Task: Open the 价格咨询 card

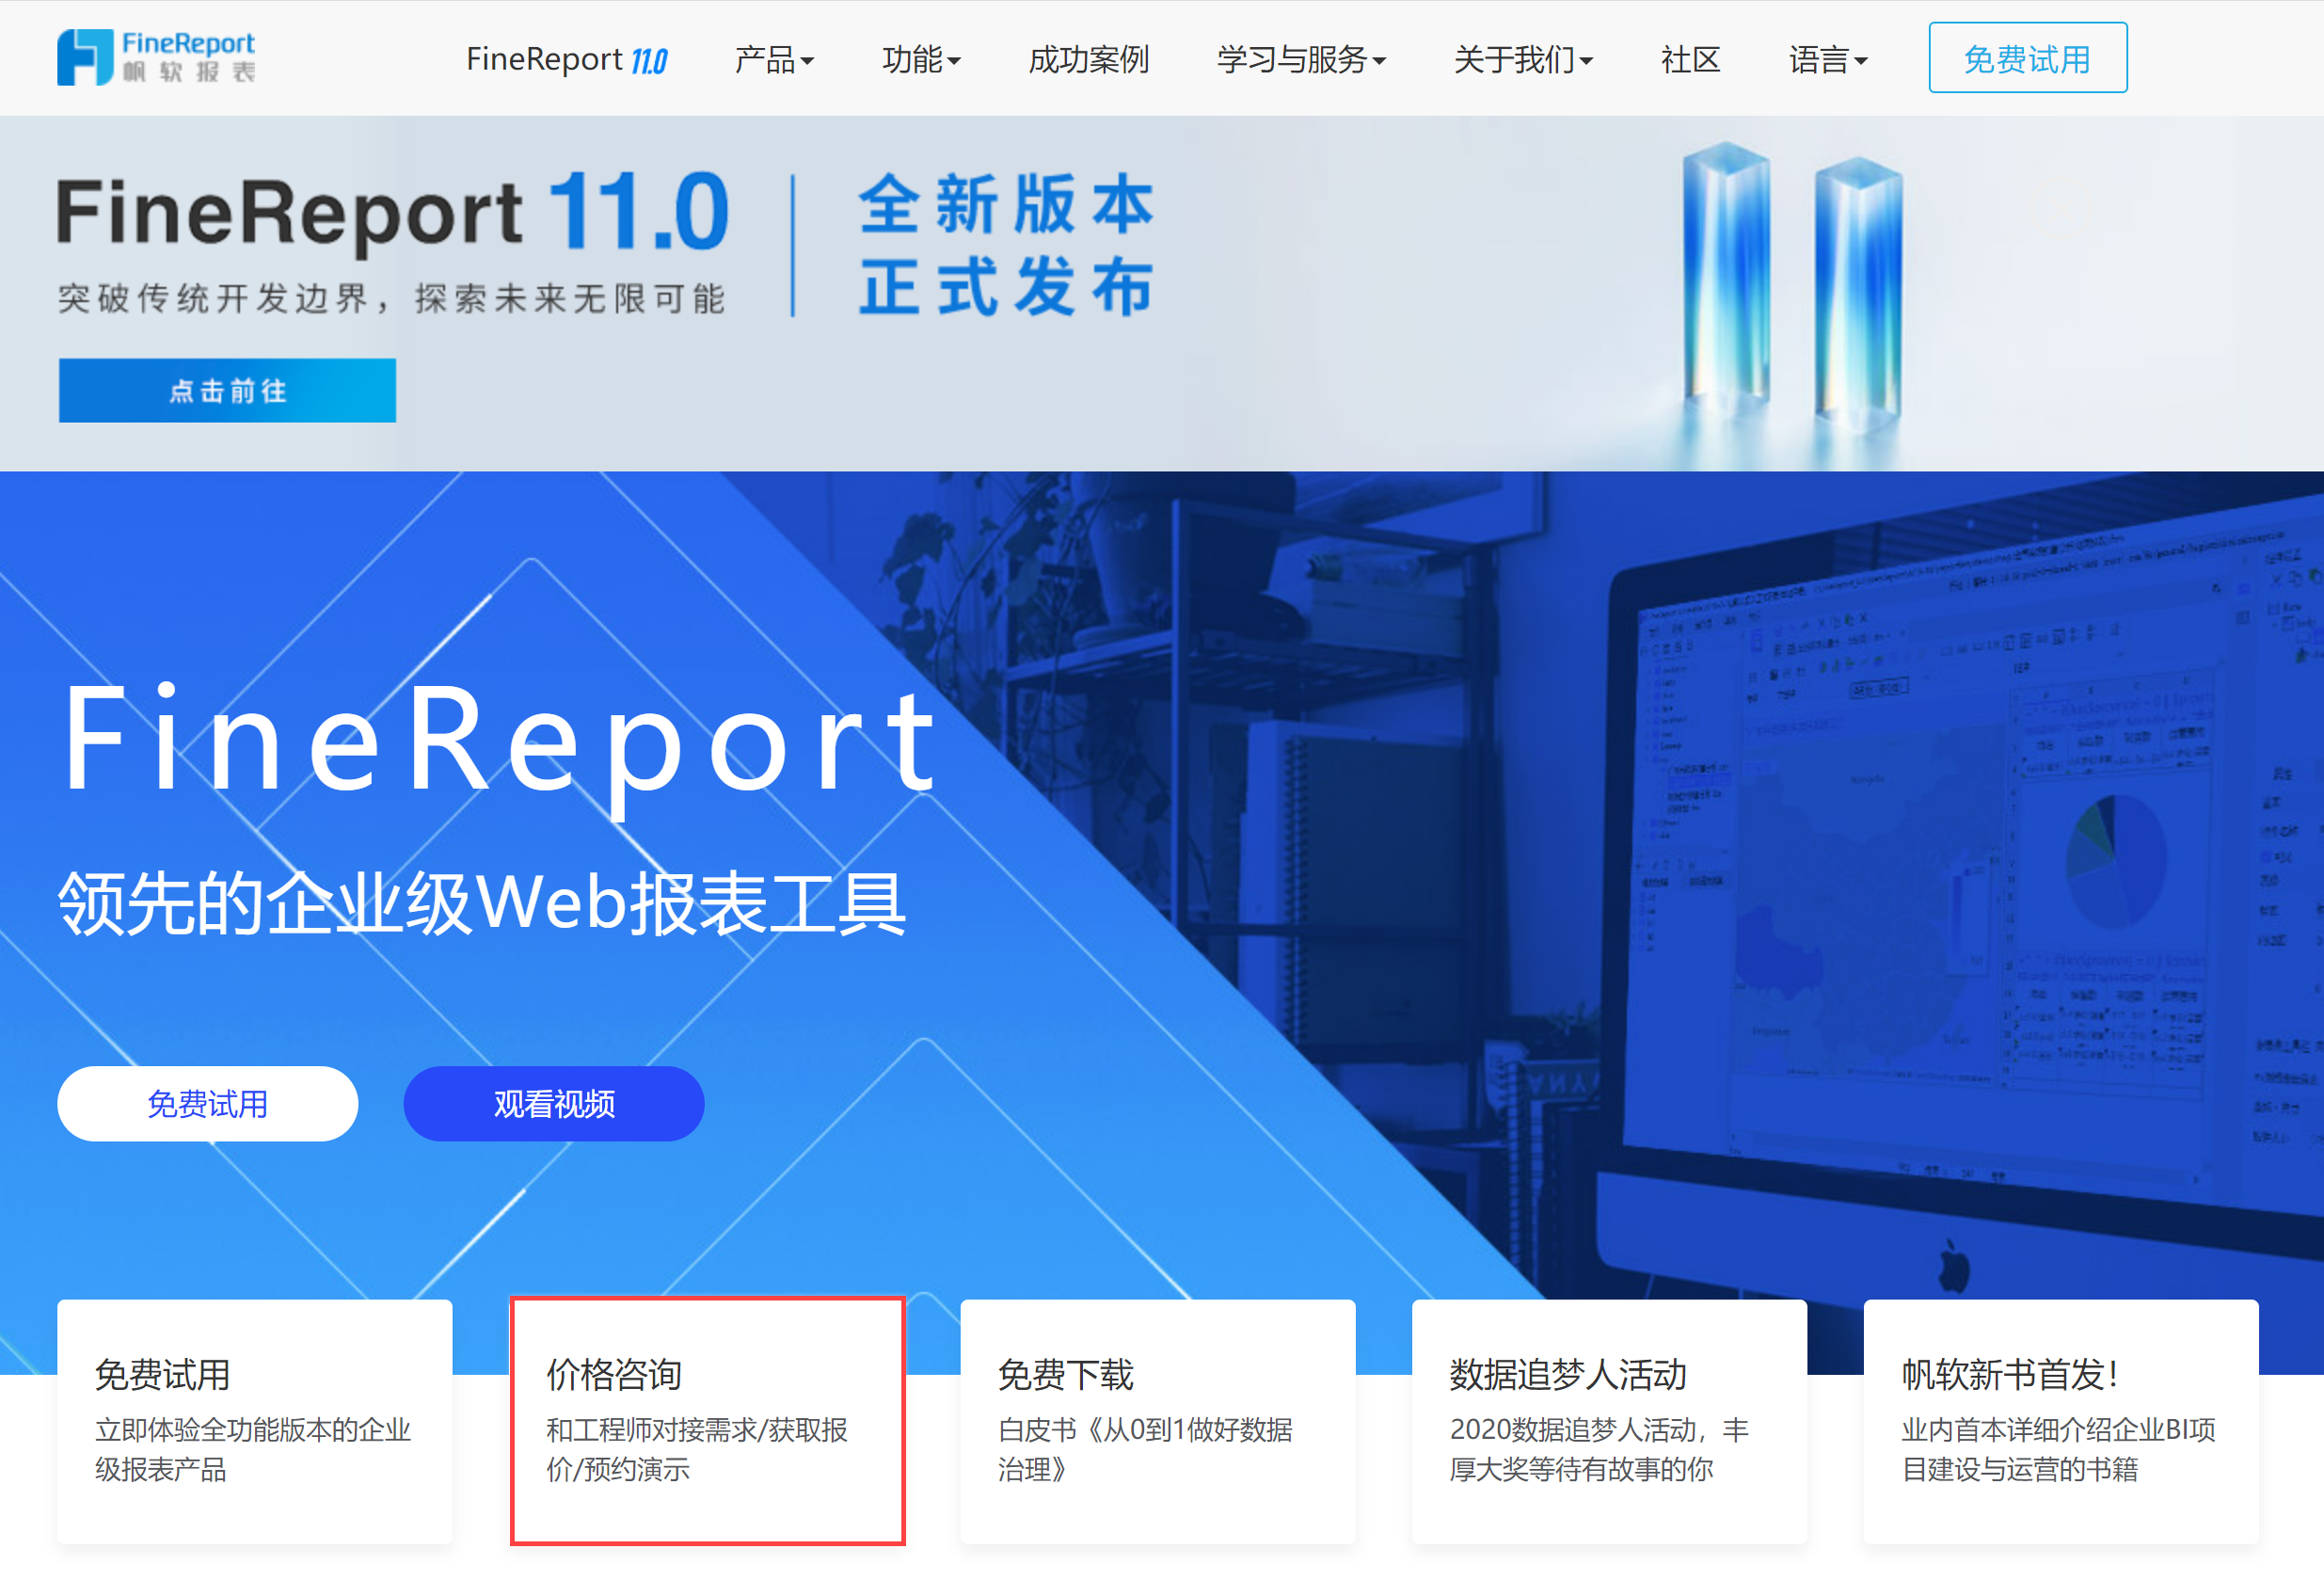Action: pos(707,1420)
